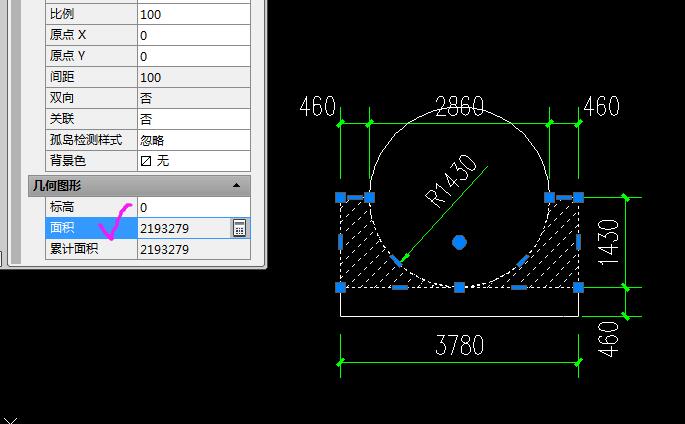Click the bottom-middle square grip of hatch

click(x=459, y=287)
